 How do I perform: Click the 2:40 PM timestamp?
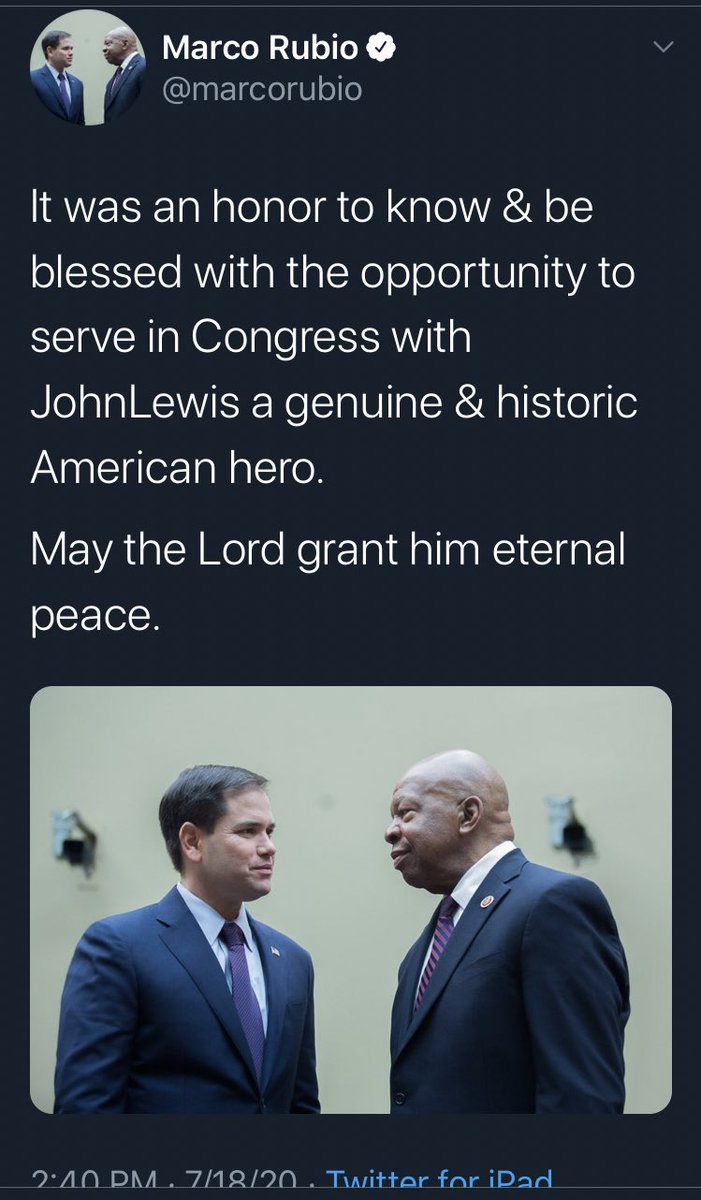(x=93, y=1184)
